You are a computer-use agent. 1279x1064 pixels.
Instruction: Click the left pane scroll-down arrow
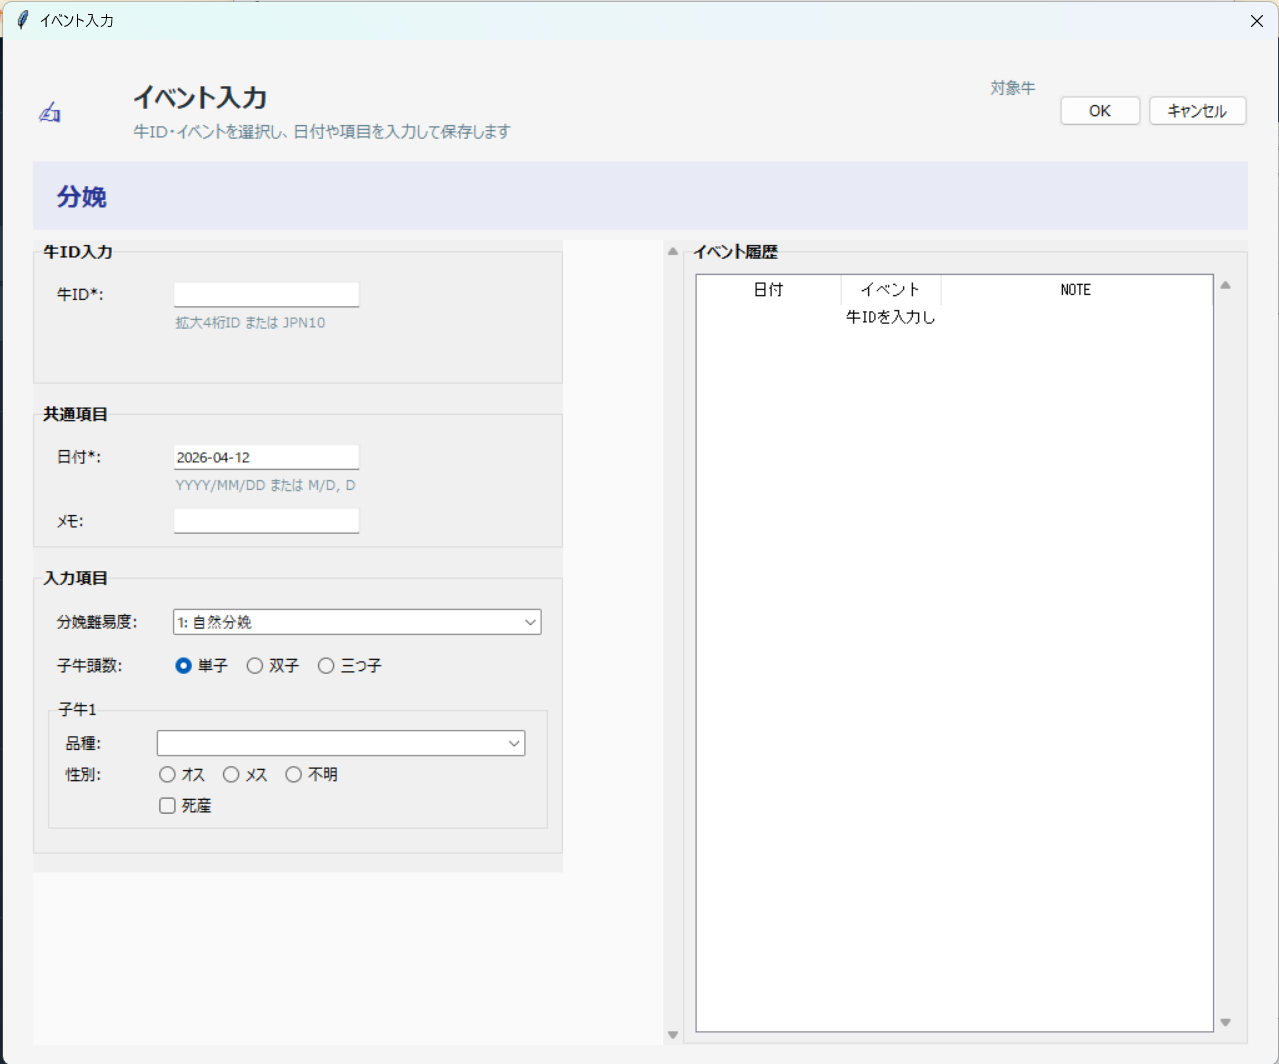pyautogui.click(x=673, y=1035)
